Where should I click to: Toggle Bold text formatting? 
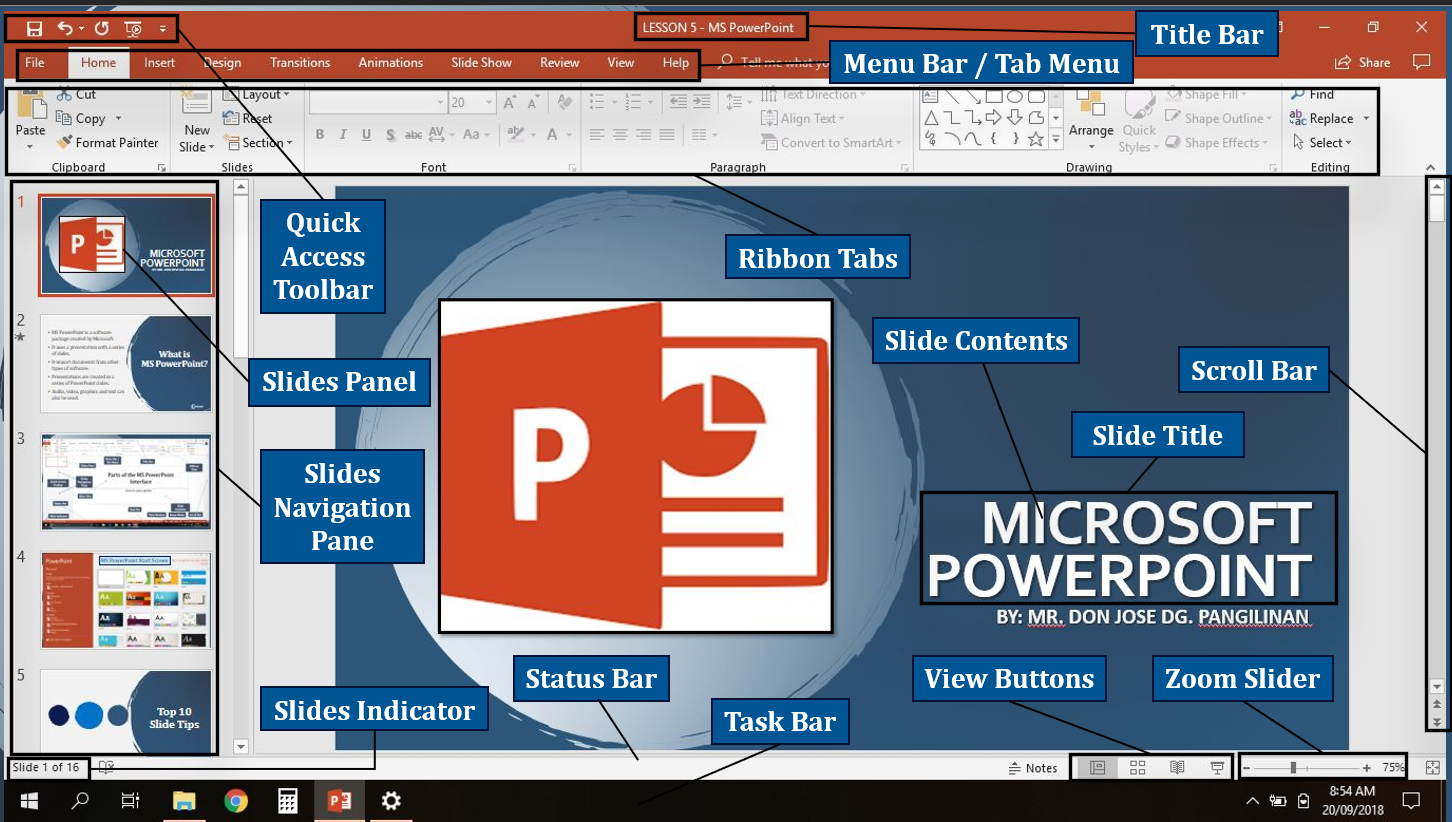pyautogui.click(x=320, y=135)
